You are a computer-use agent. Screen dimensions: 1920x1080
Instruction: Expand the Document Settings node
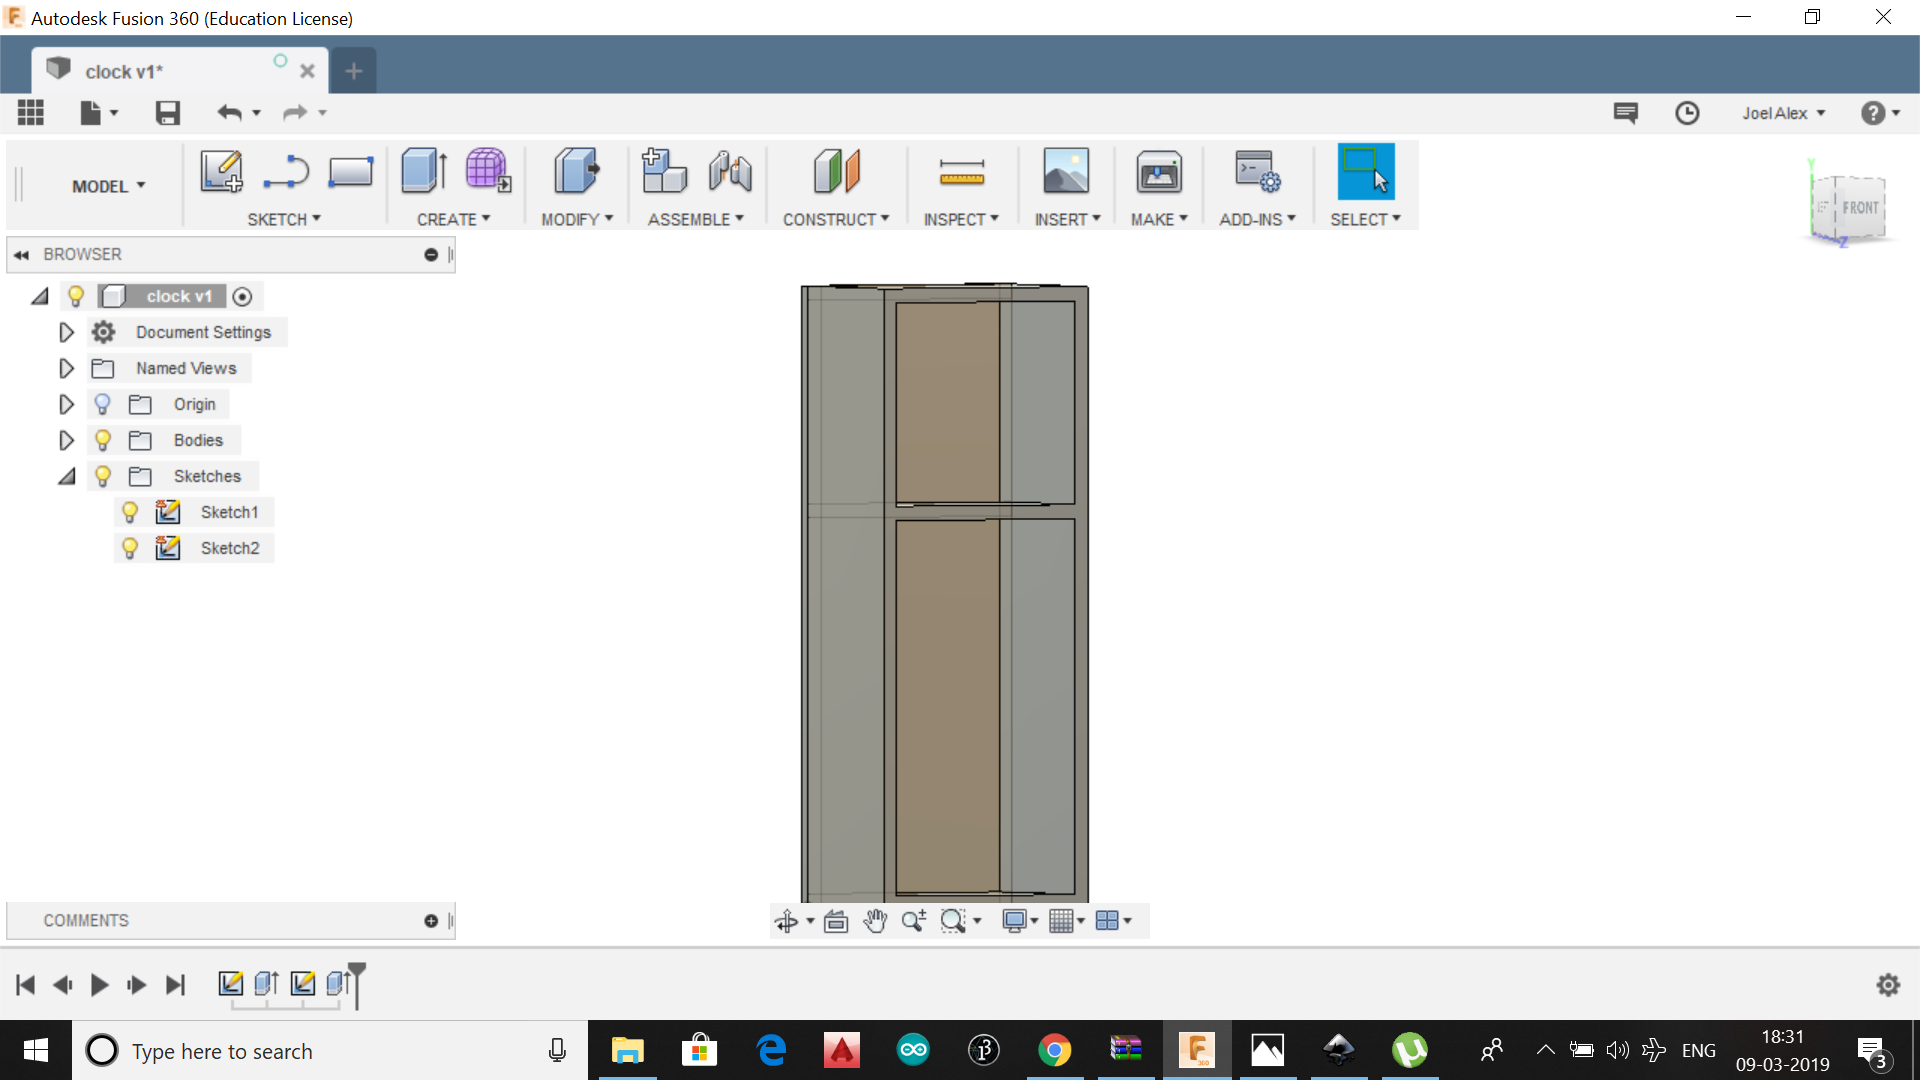tap(66, 332)
